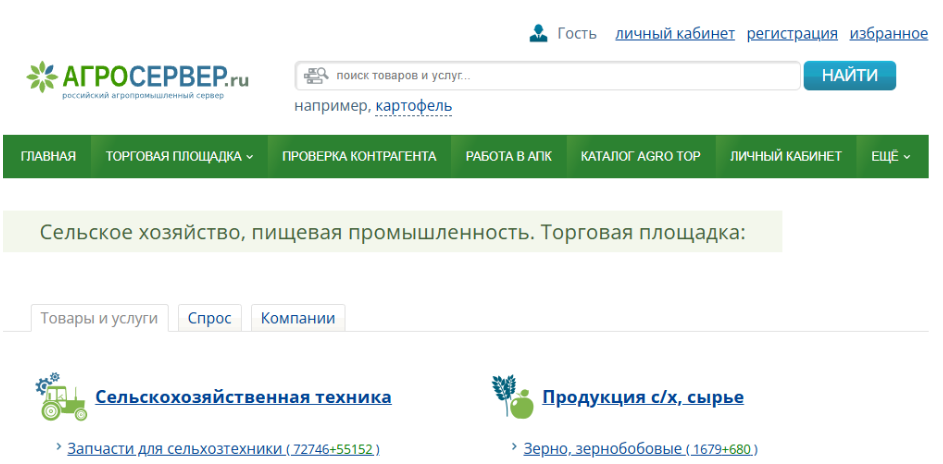943x464 pixels.
Task: Click the Agroserver.ru logo
Action: pyautogui.click(x=137, y=79)
